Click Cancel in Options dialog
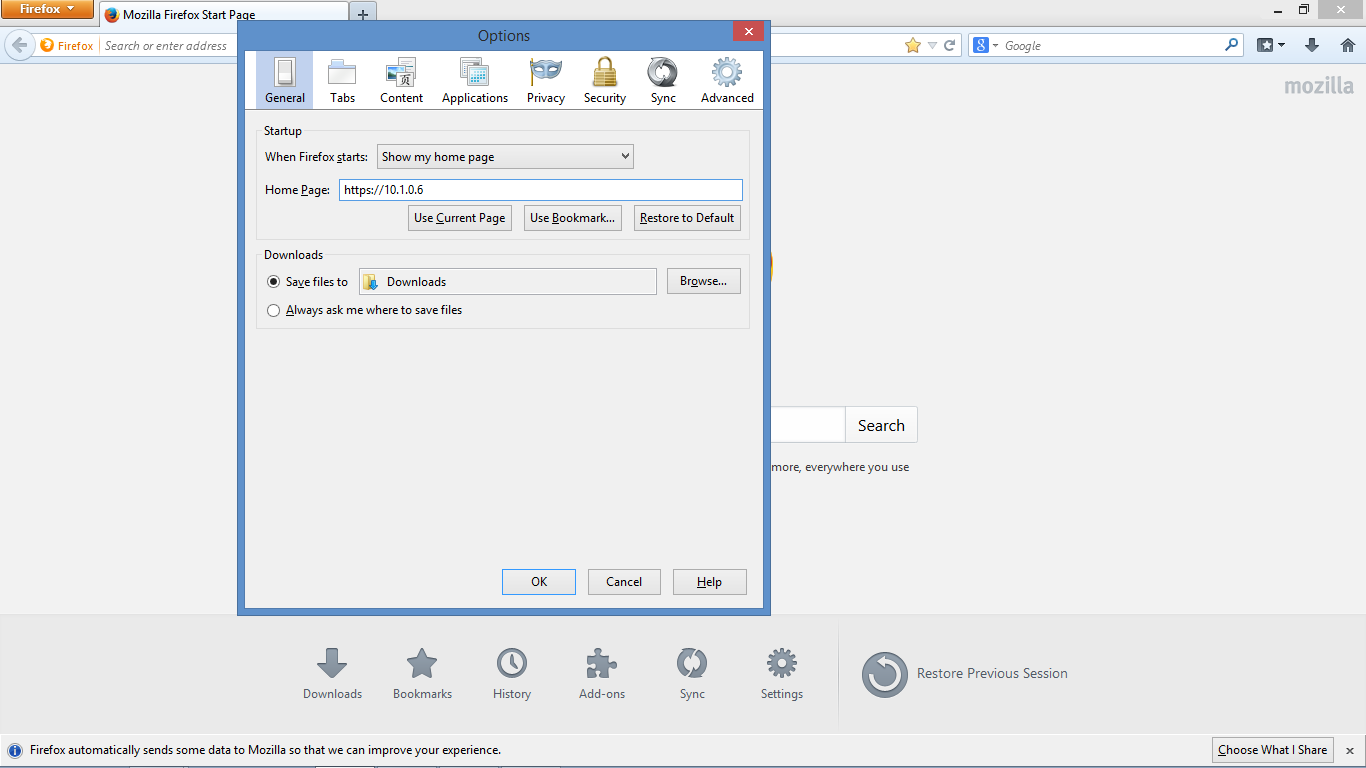This screenshot has height=768, width=1366. pos(624,582)
